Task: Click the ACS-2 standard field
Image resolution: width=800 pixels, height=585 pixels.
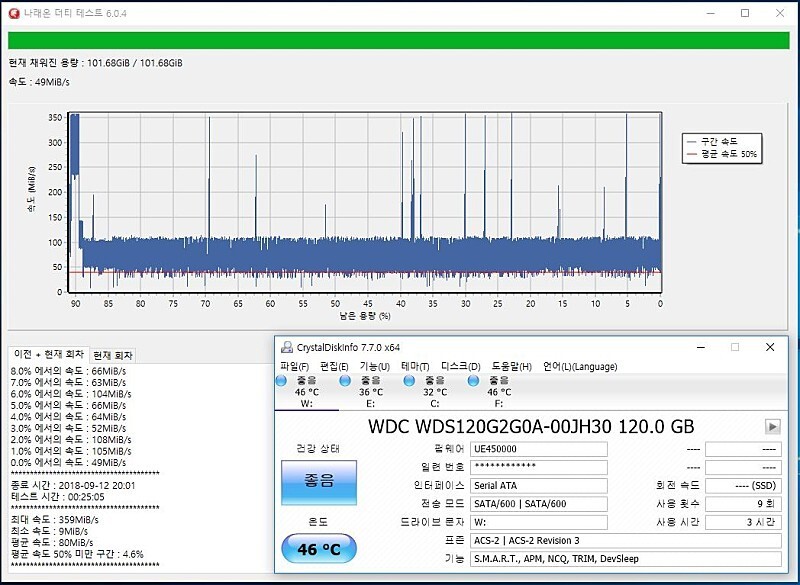Action: tap(626, 541)
